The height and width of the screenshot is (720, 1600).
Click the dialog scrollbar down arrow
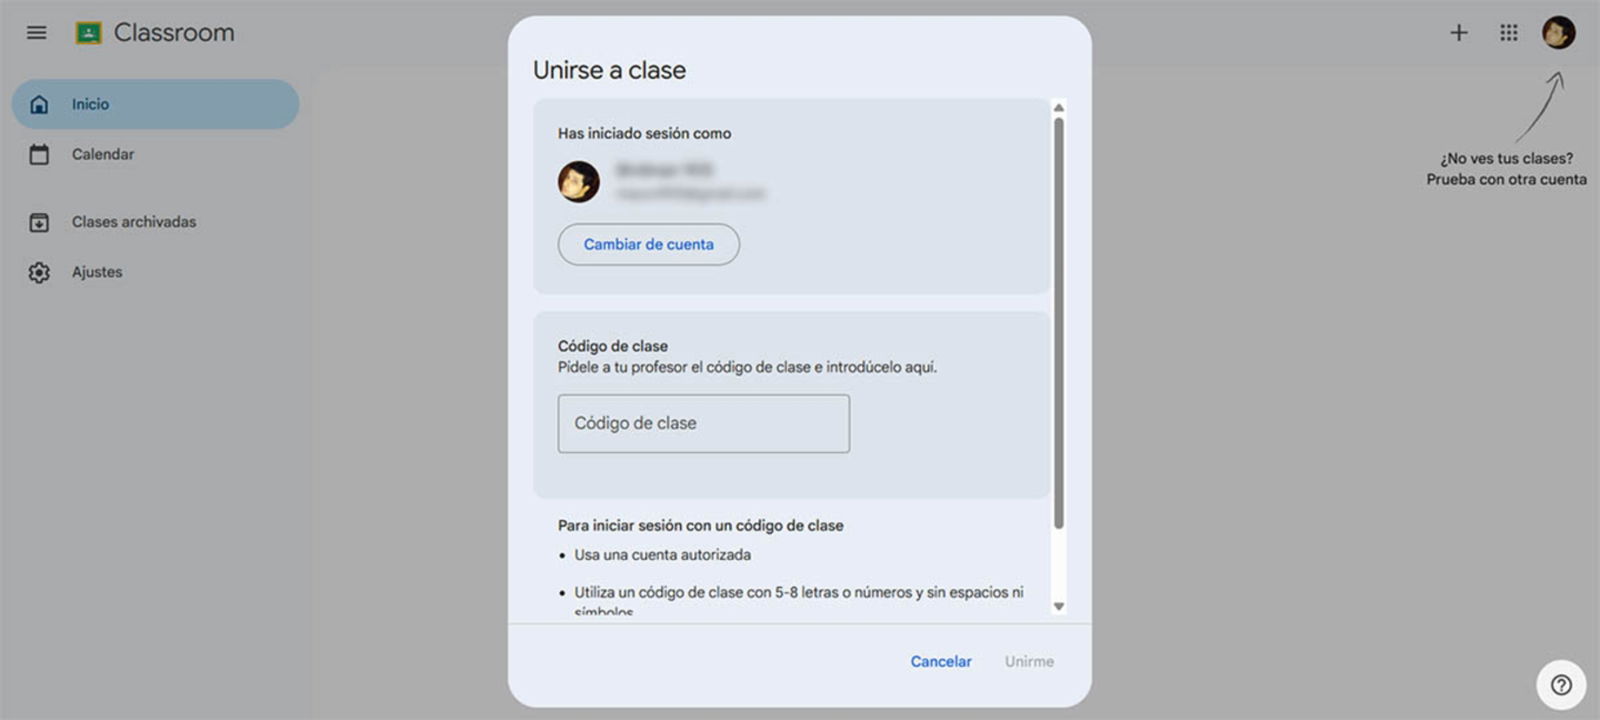[1059, 606]
